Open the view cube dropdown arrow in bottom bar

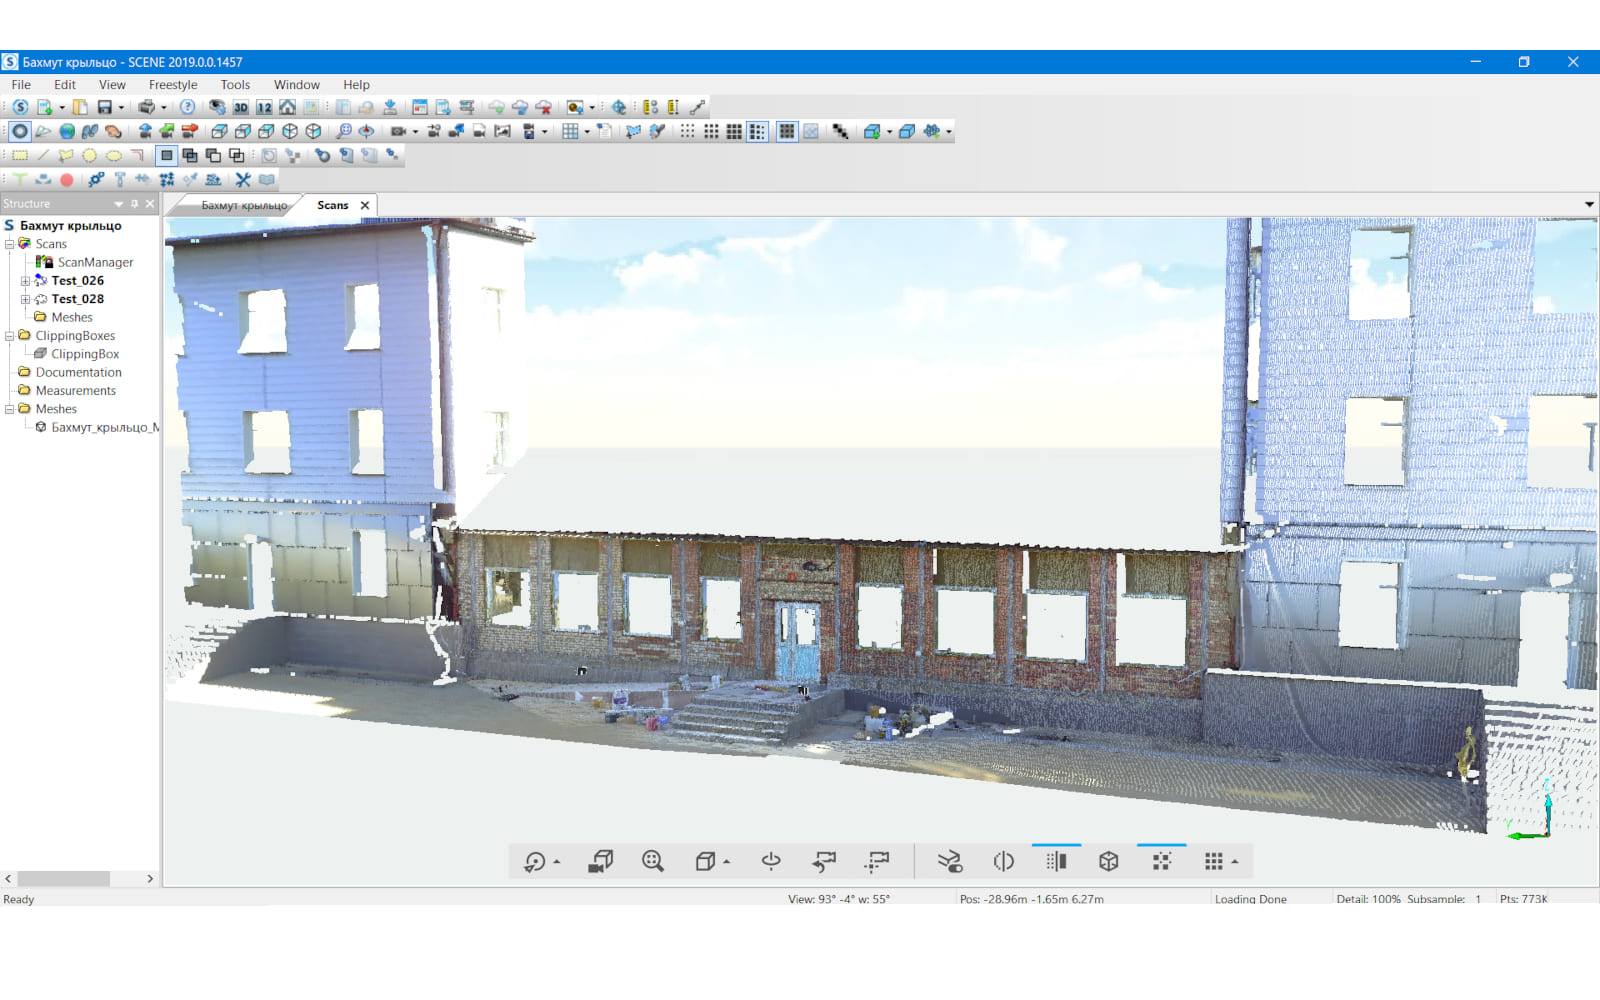tap(727, 862)
